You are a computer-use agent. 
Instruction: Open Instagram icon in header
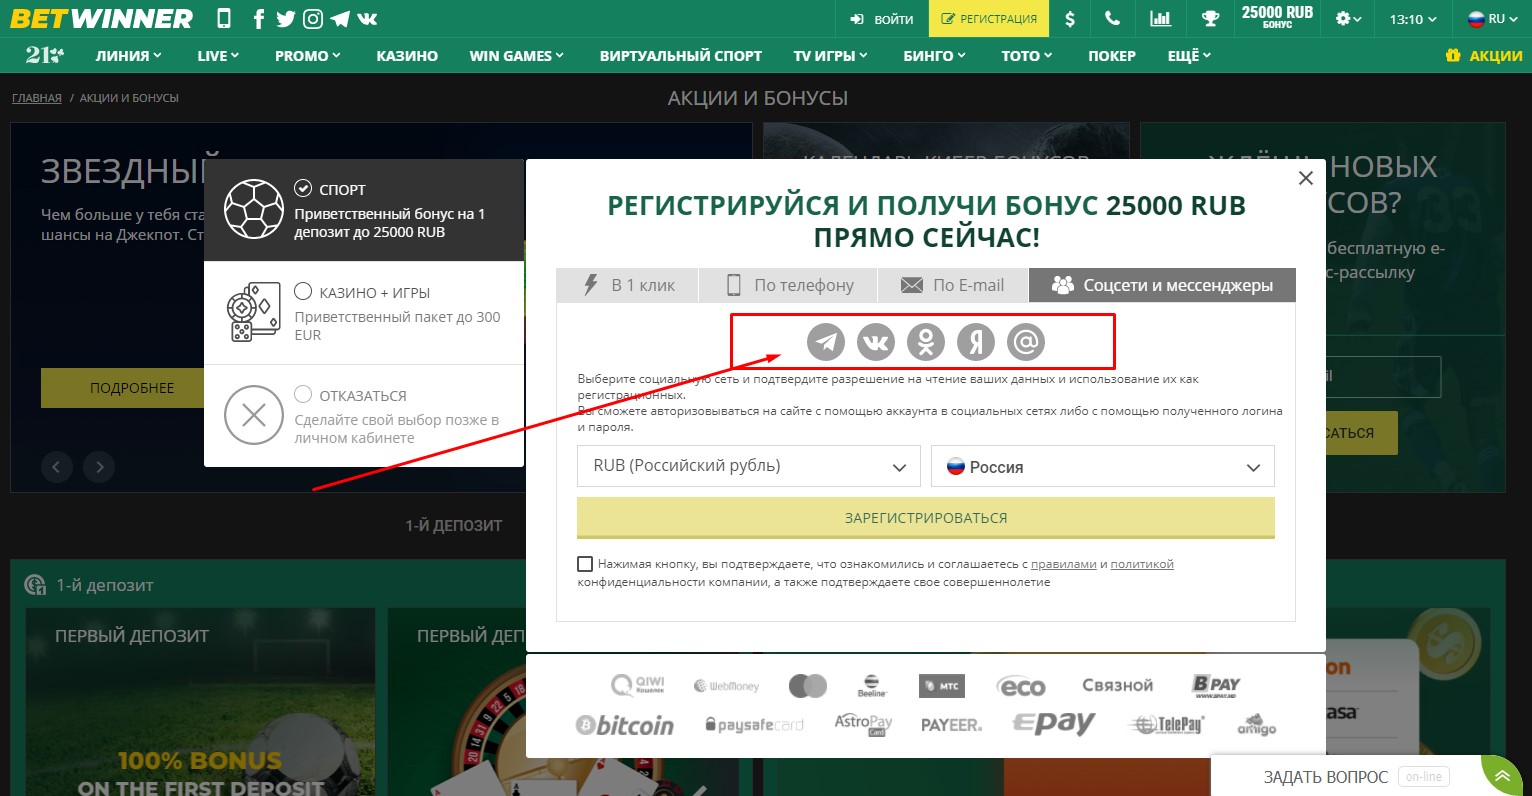tap(313, 18)
